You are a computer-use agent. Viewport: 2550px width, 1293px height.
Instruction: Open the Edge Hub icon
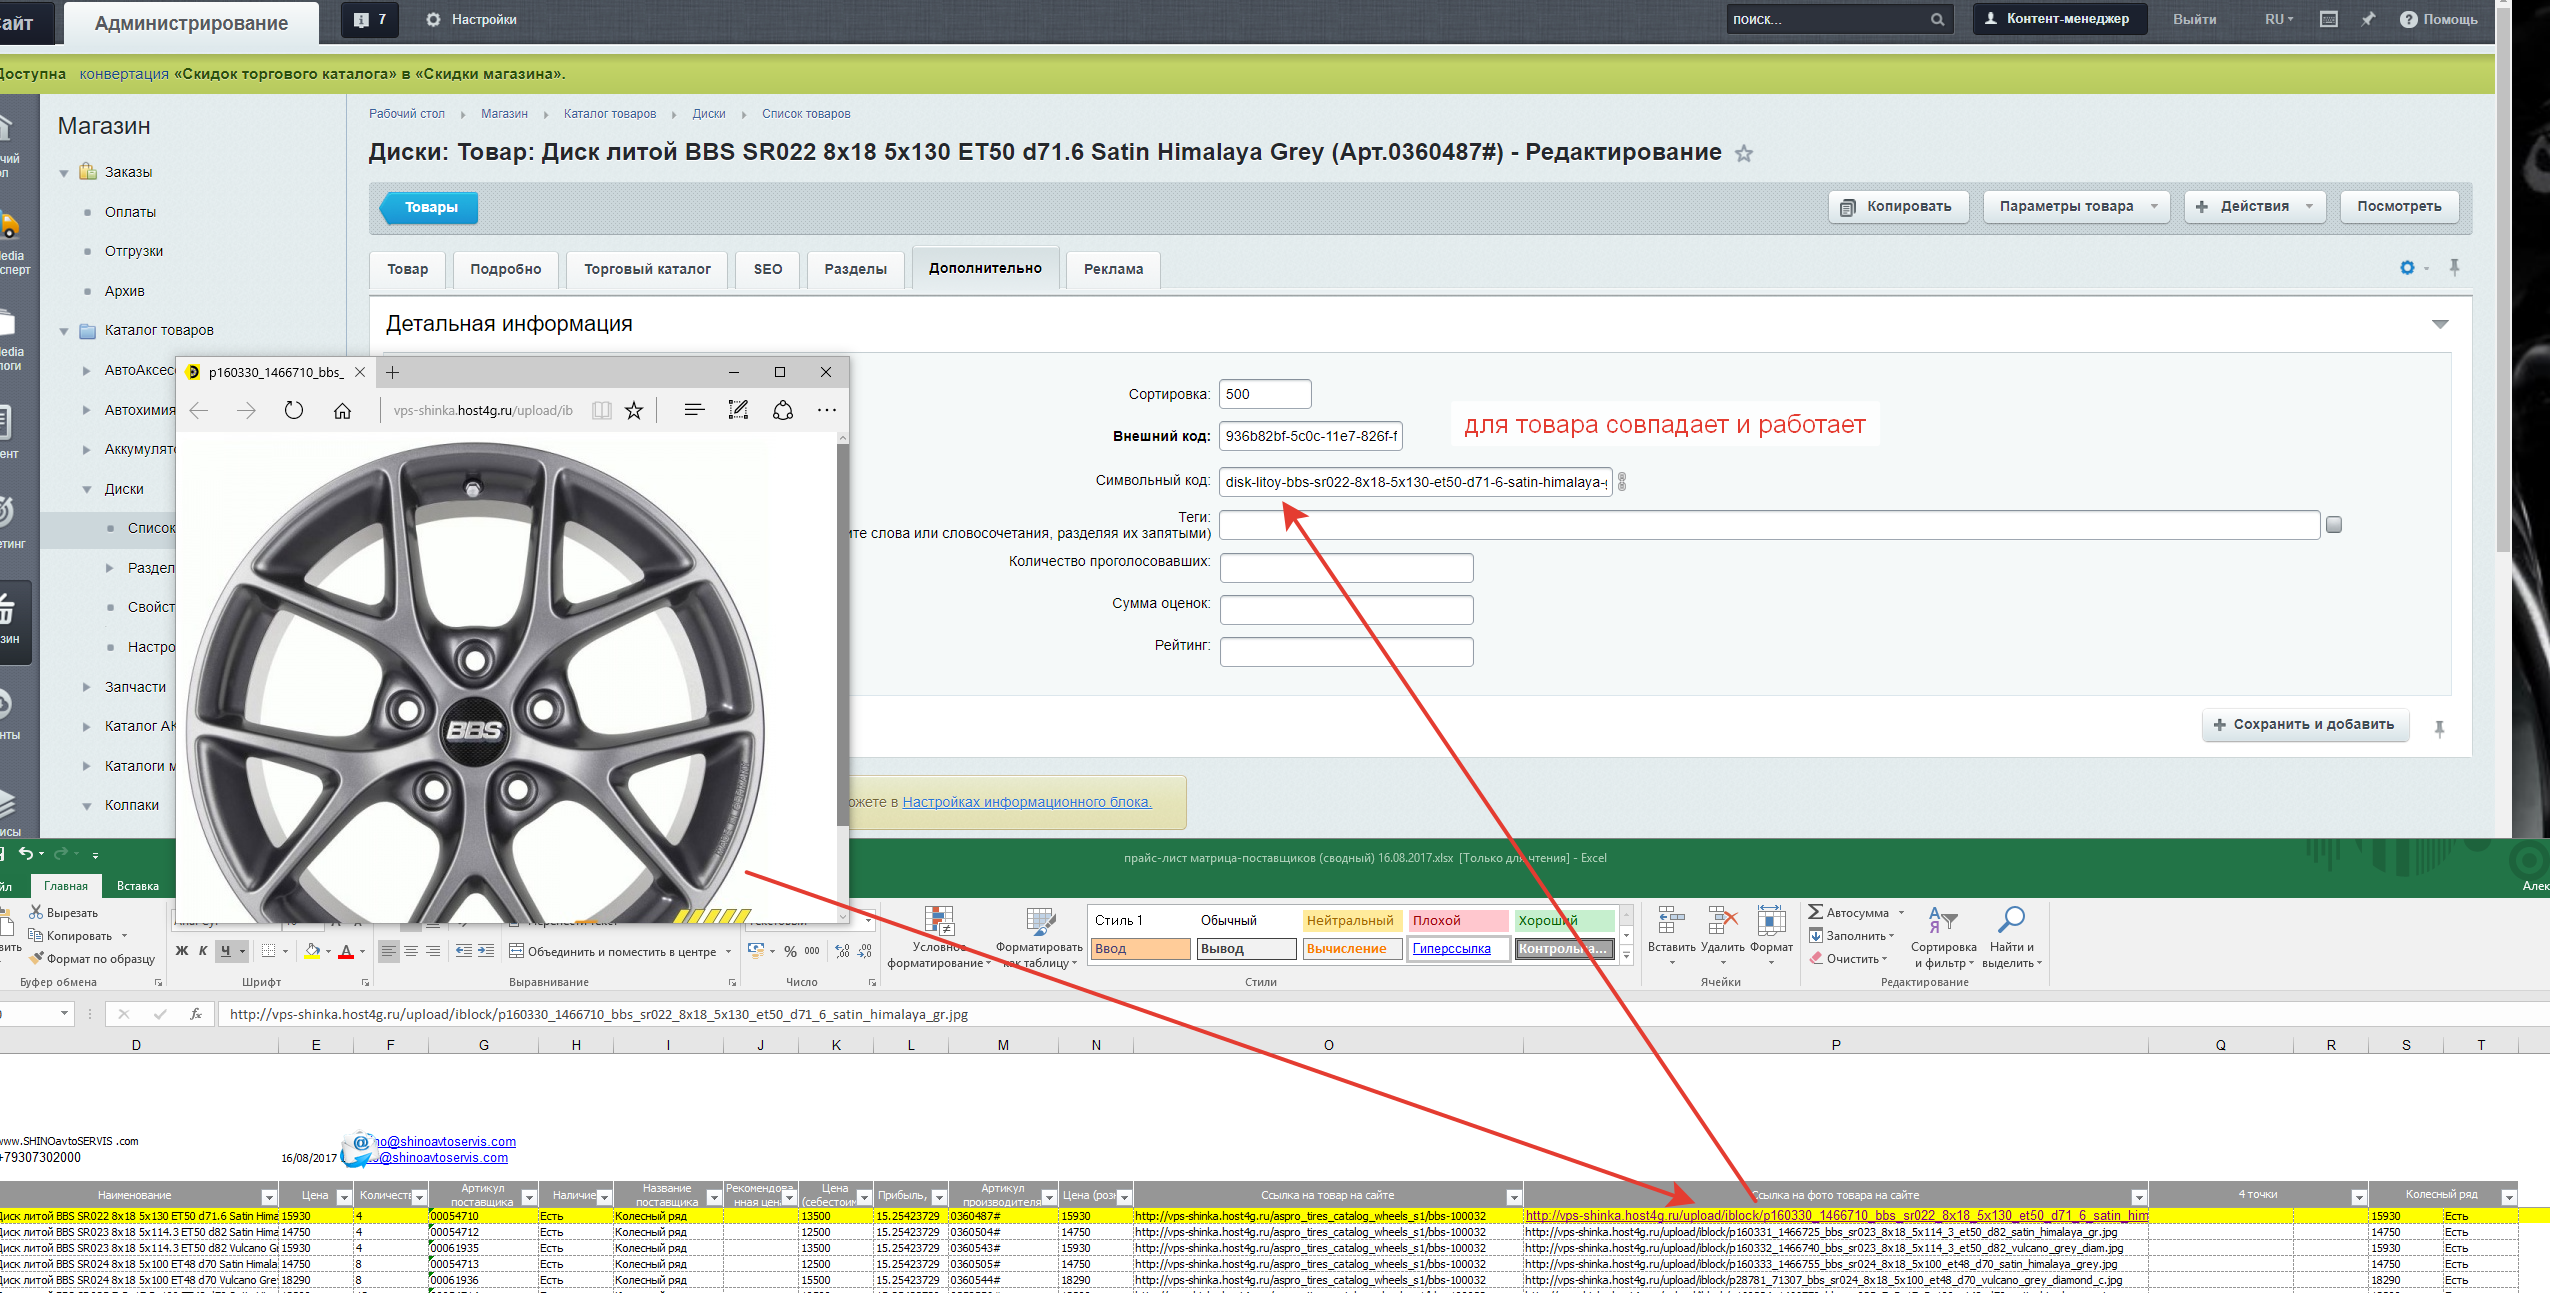[694, 410]
